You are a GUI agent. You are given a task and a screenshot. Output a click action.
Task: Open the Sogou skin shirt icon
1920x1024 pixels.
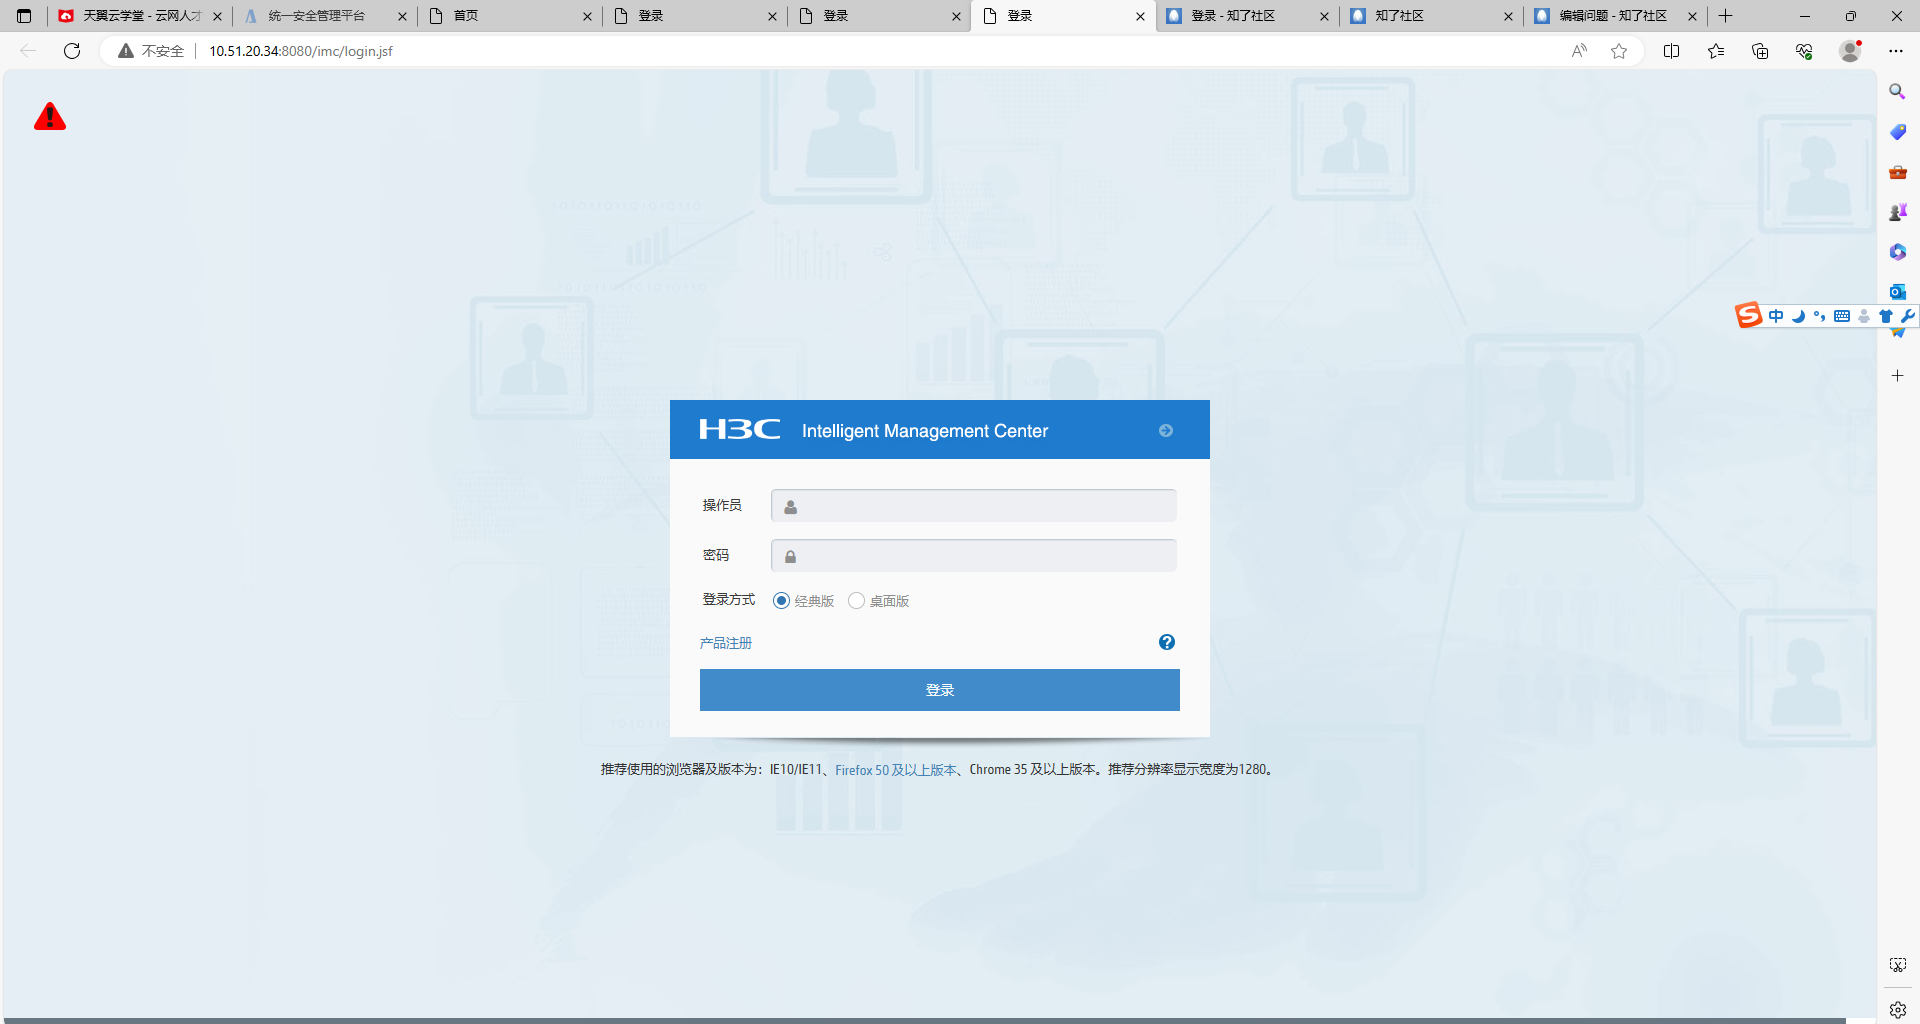1885,316
